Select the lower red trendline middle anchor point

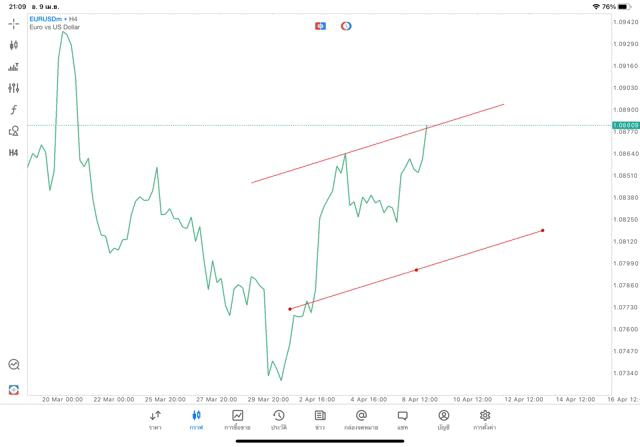416,270
